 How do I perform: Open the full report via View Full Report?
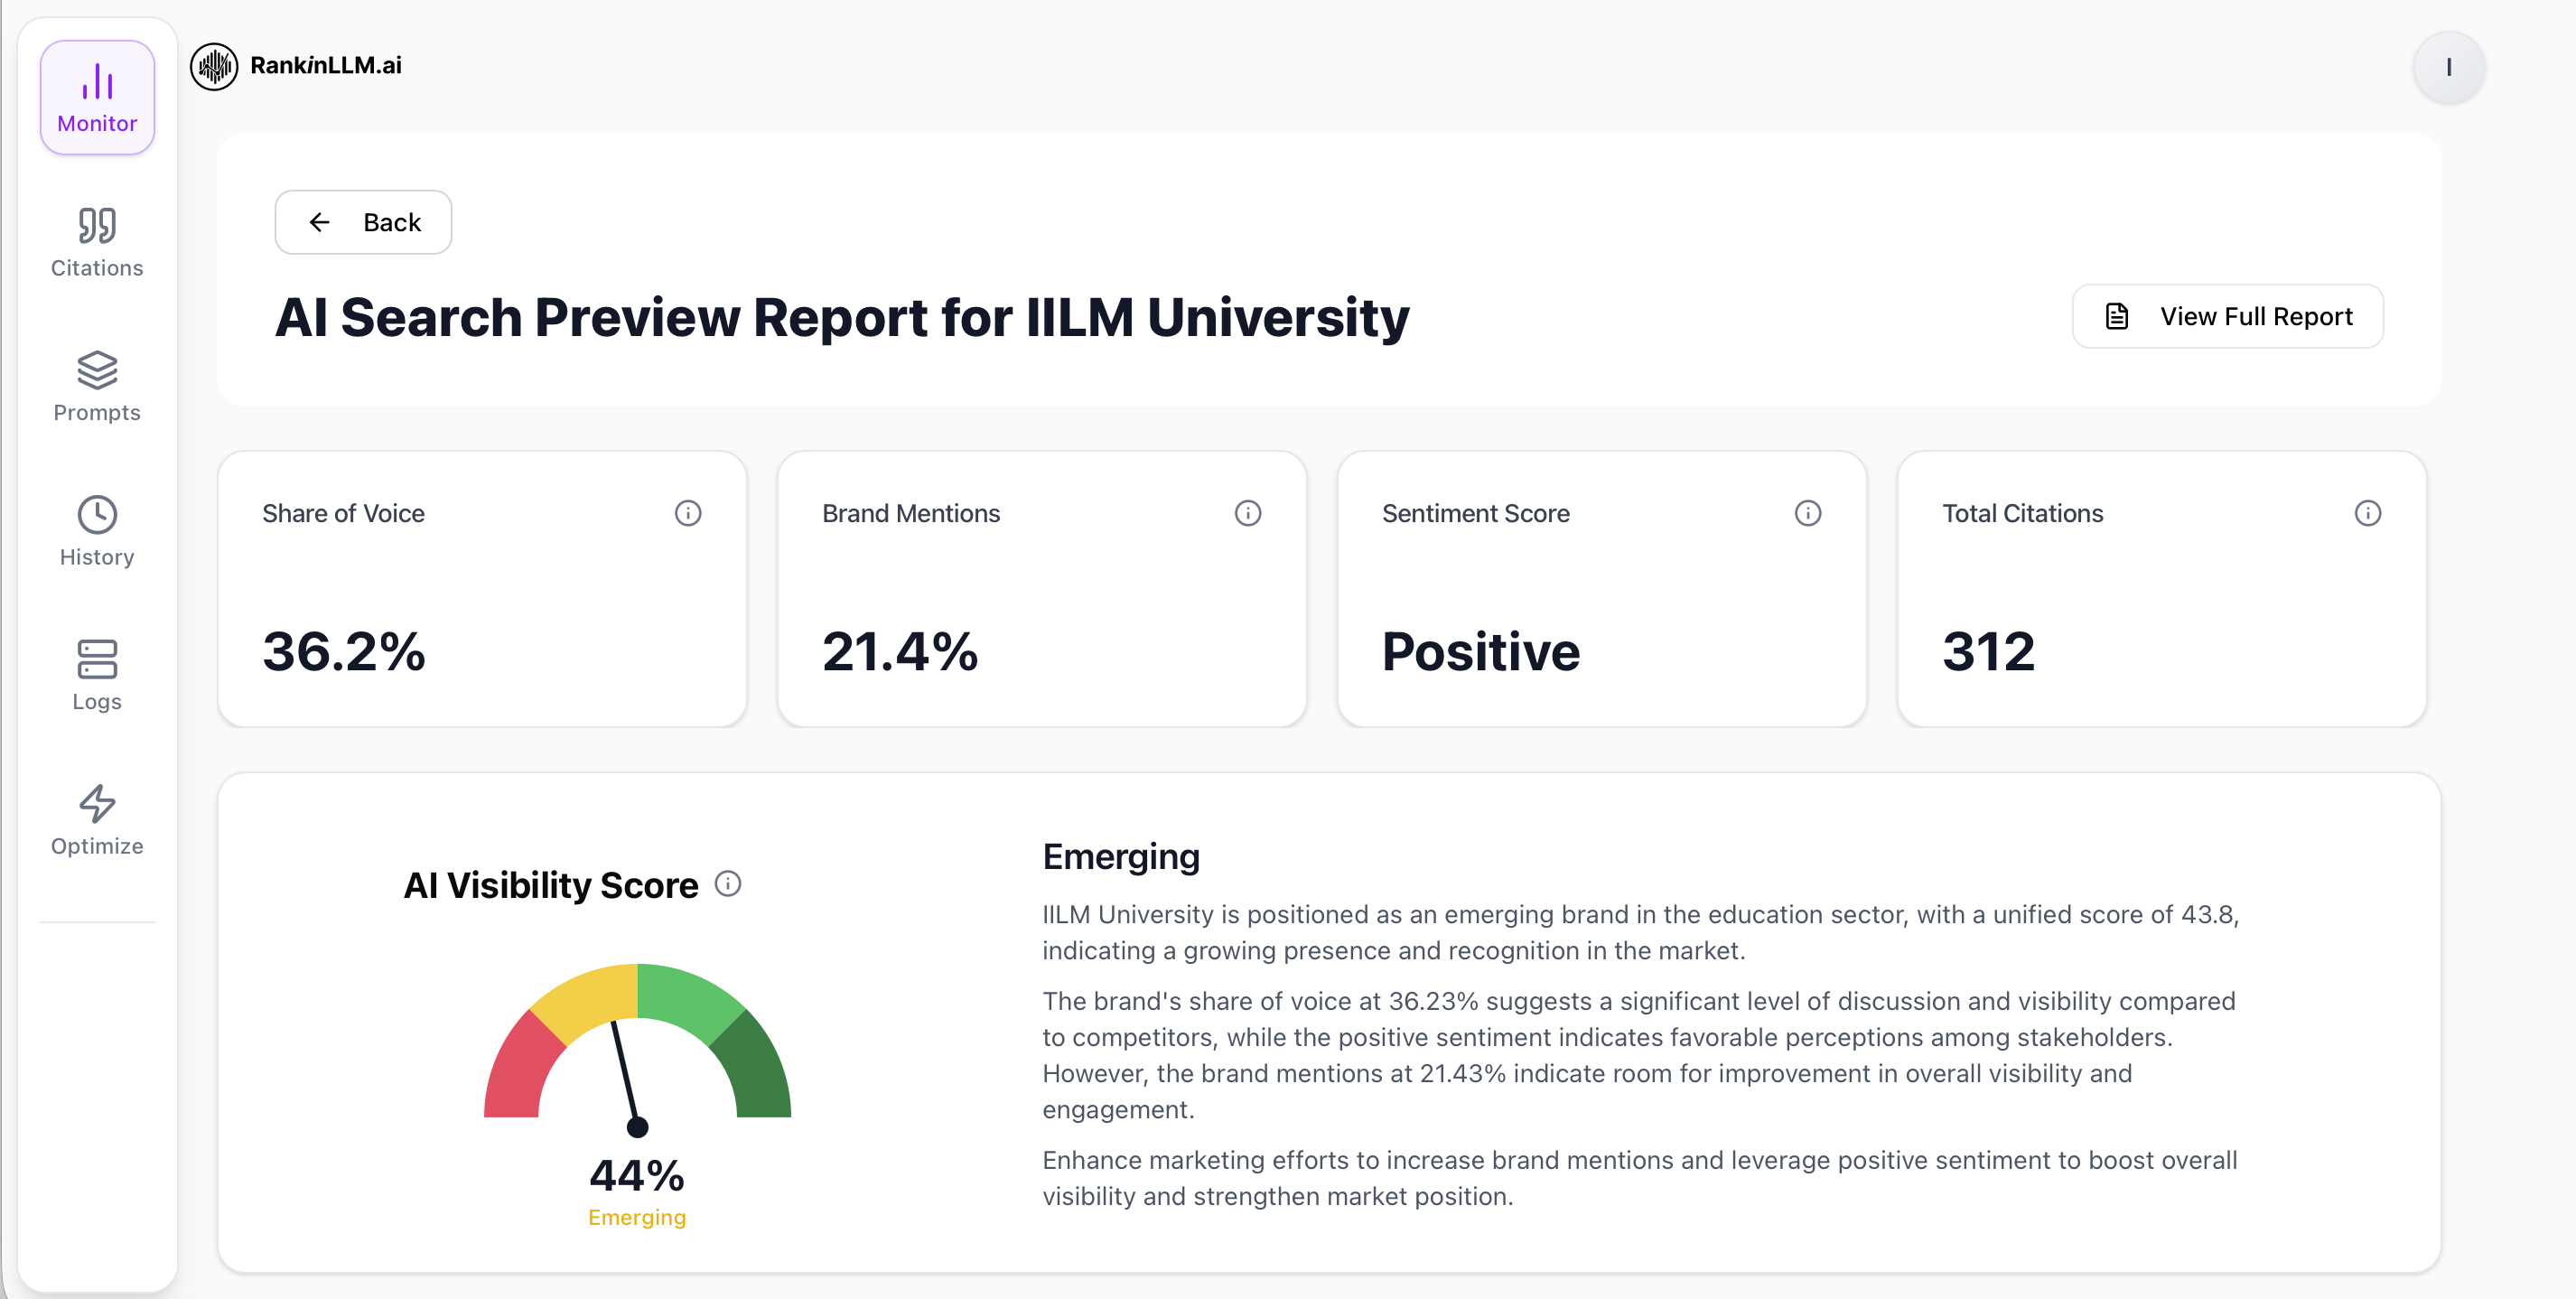click(x=2227, y=315)
